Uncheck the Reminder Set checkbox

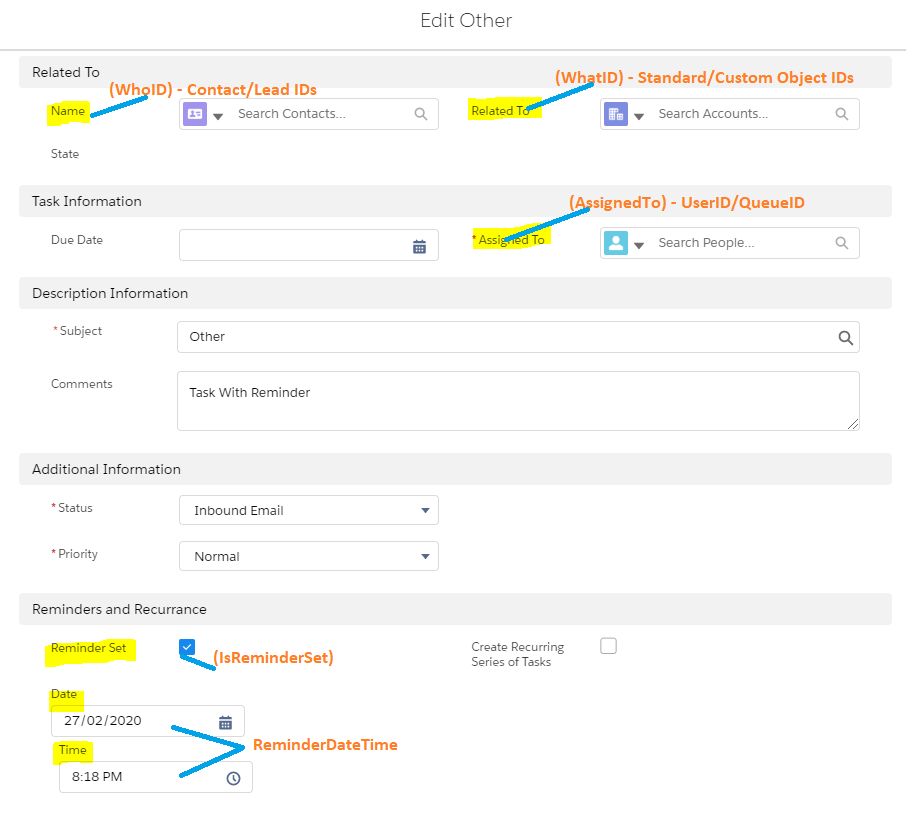187,648
